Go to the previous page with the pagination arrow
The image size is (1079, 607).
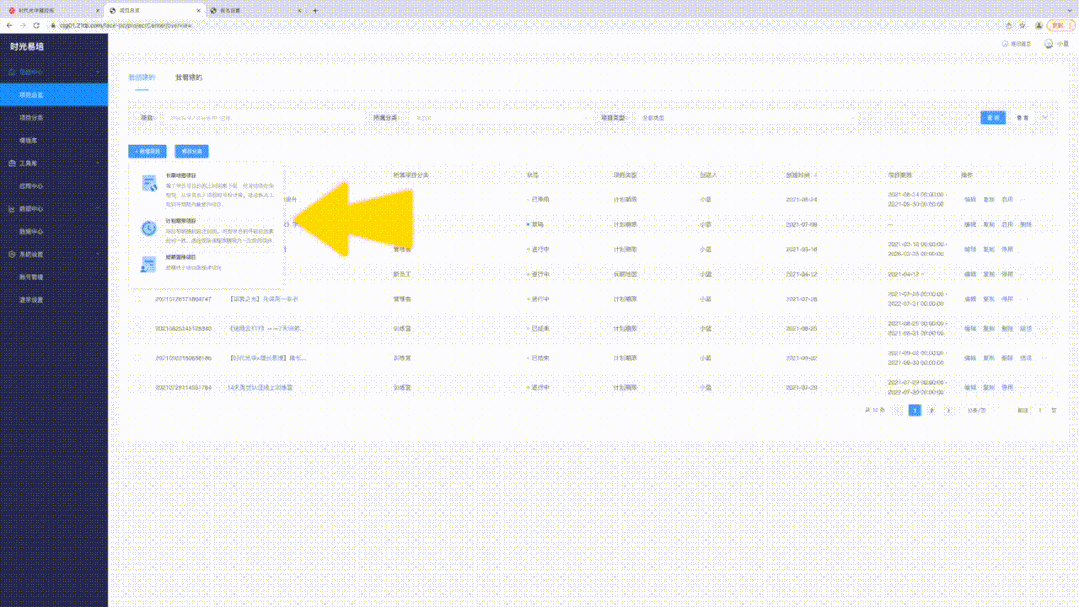(x=897, y=410)
